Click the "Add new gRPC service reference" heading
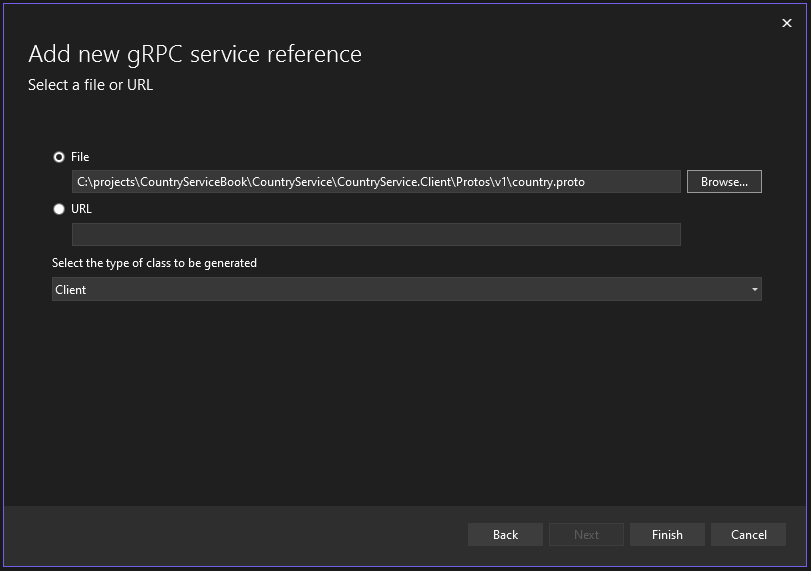 [x=195, y=54]
